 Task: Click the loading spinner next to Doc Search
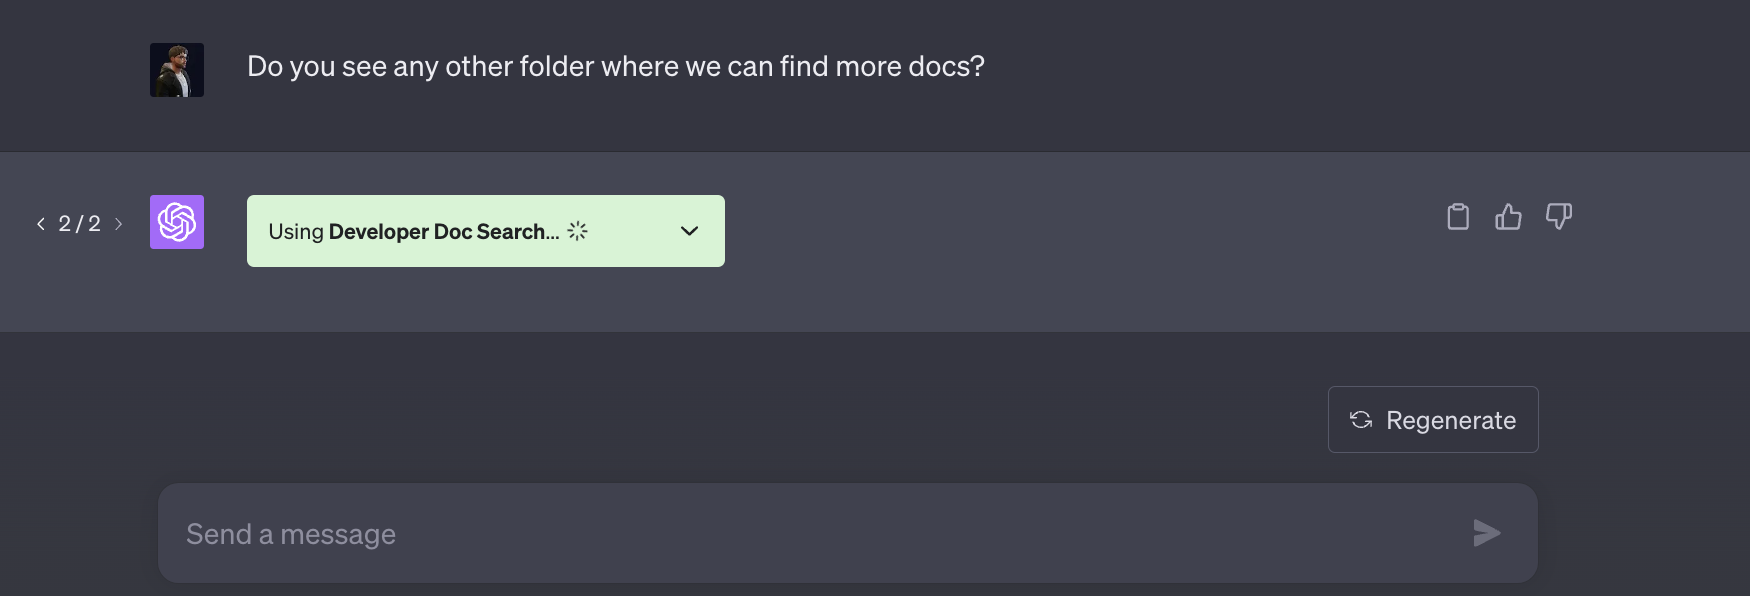[578, 231]
